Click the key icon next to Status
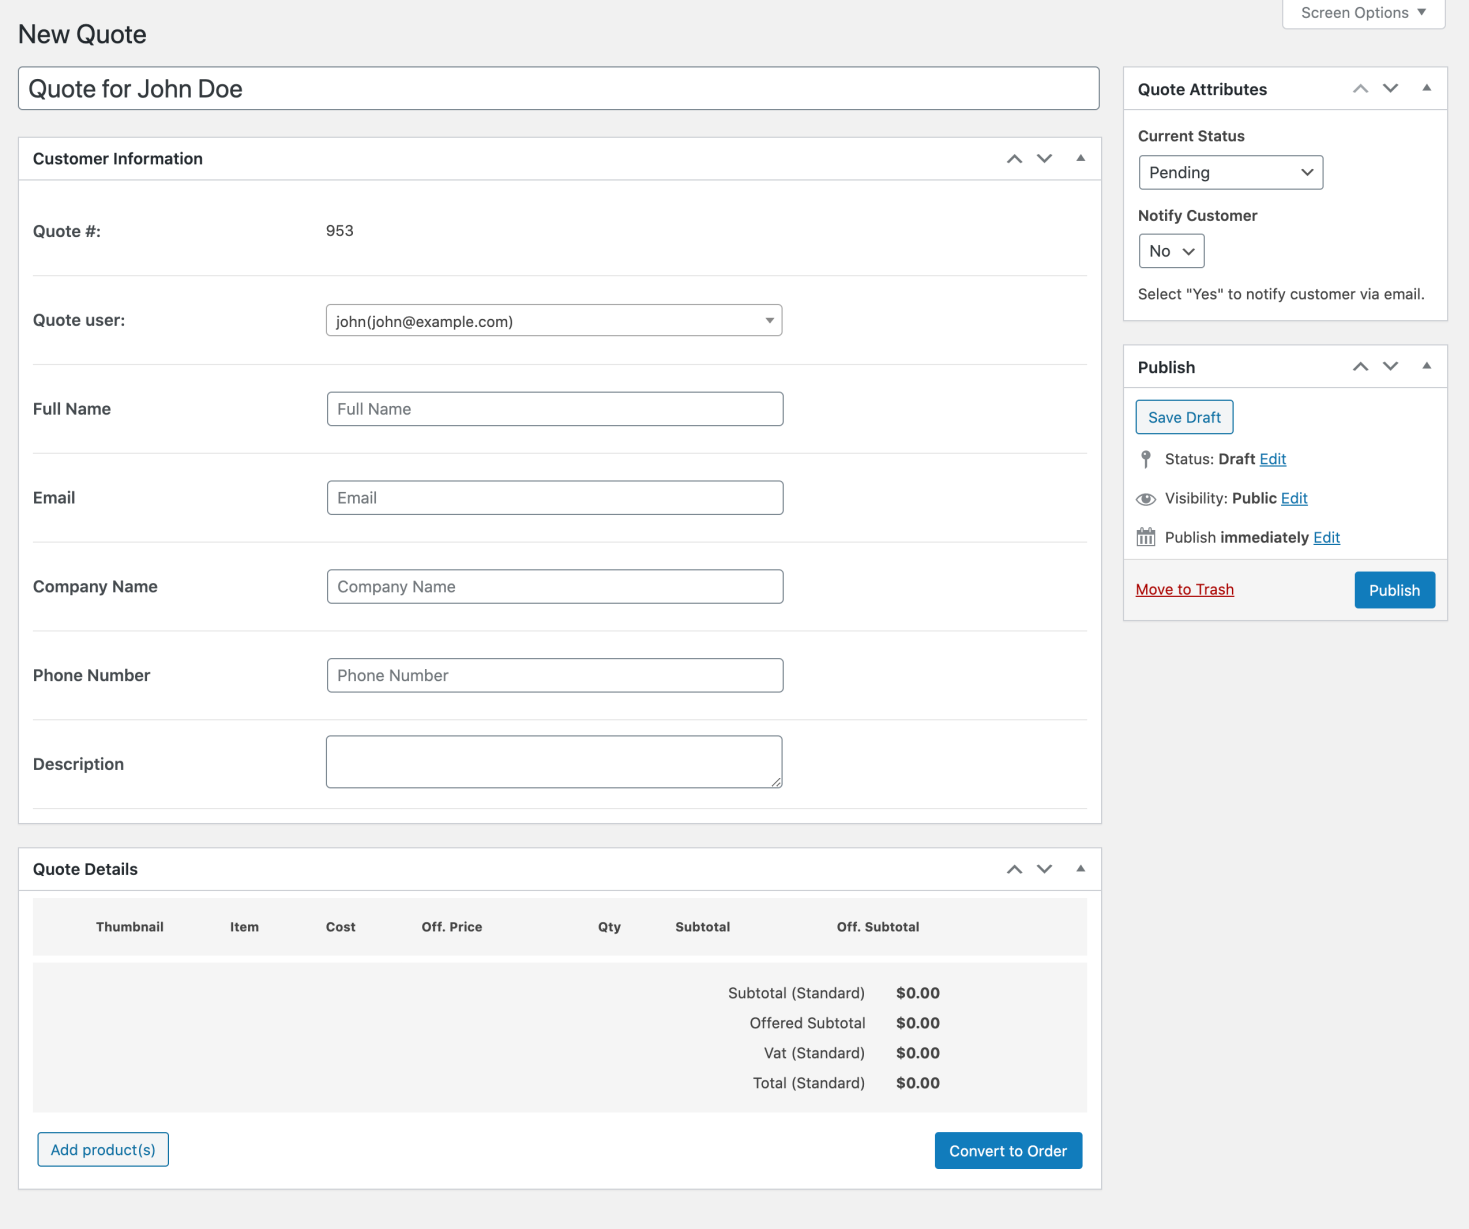The width and height of the screenshot is (1469, 1229). [1145, 459]
